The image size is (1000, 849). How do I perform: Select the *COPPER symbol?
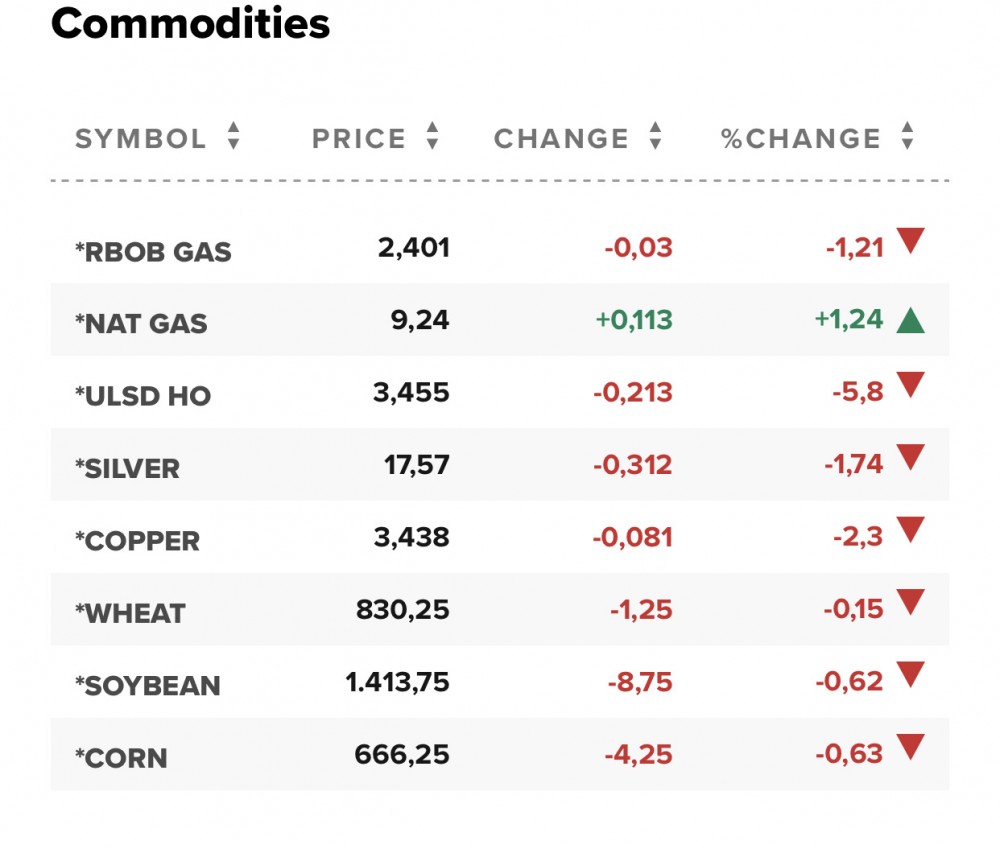click(137, 541)
